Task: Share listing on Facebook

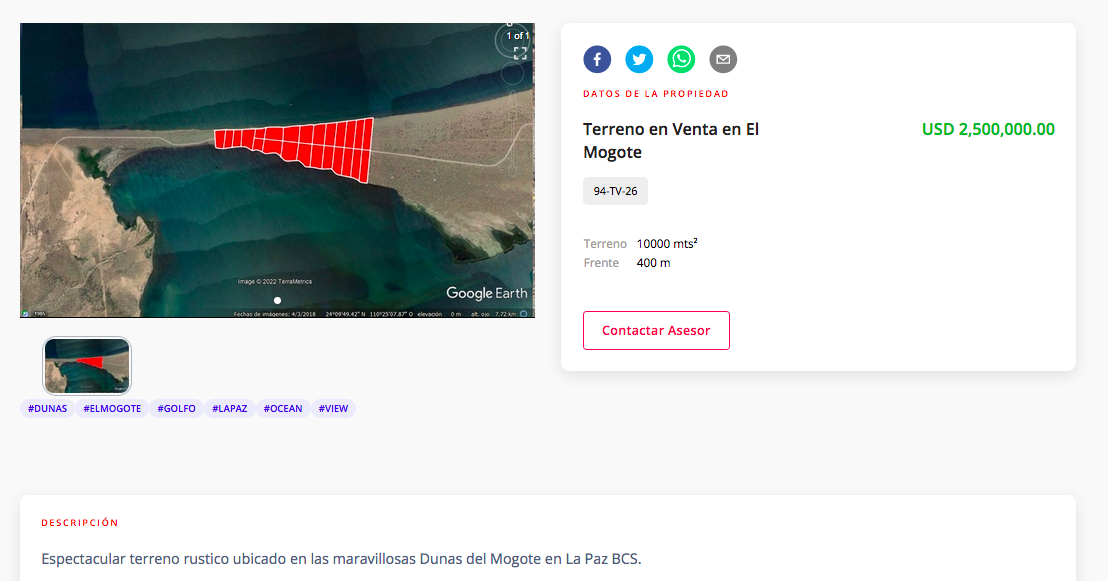Action: point(597,60)
